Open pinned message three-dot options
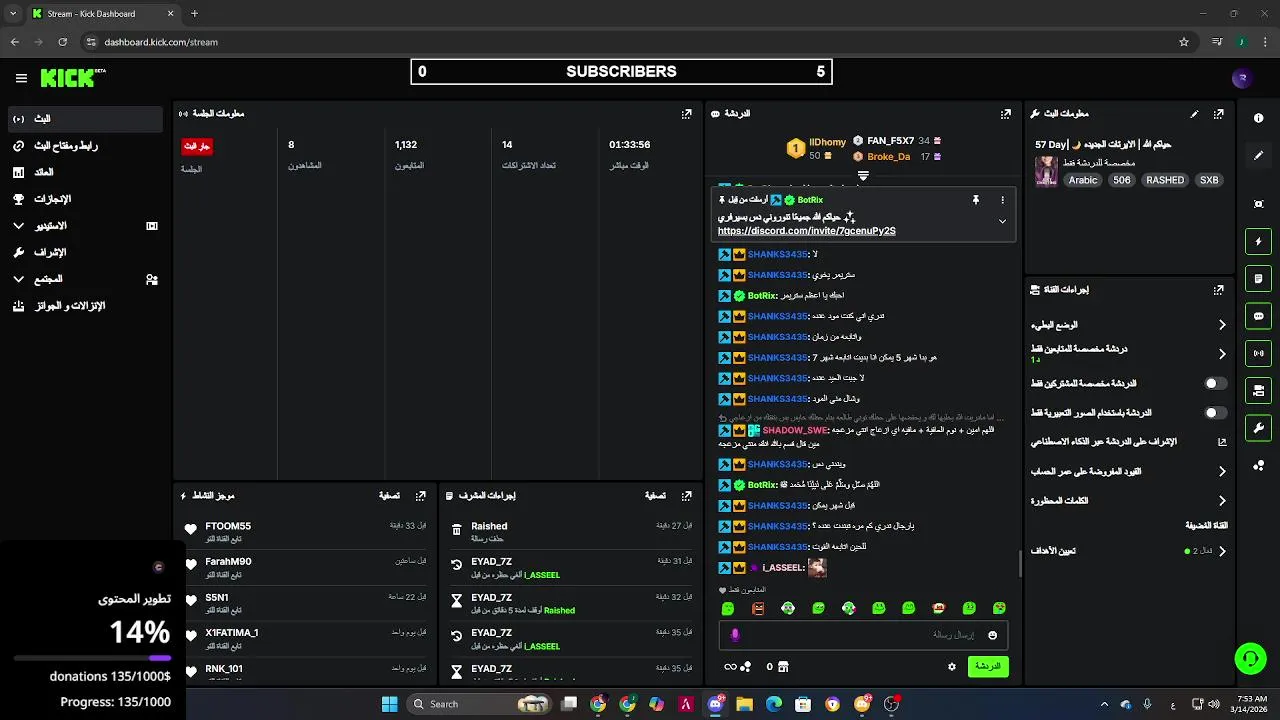Image resolution: width=1280 pixels, height=720 pixels. coord(1003,200)
